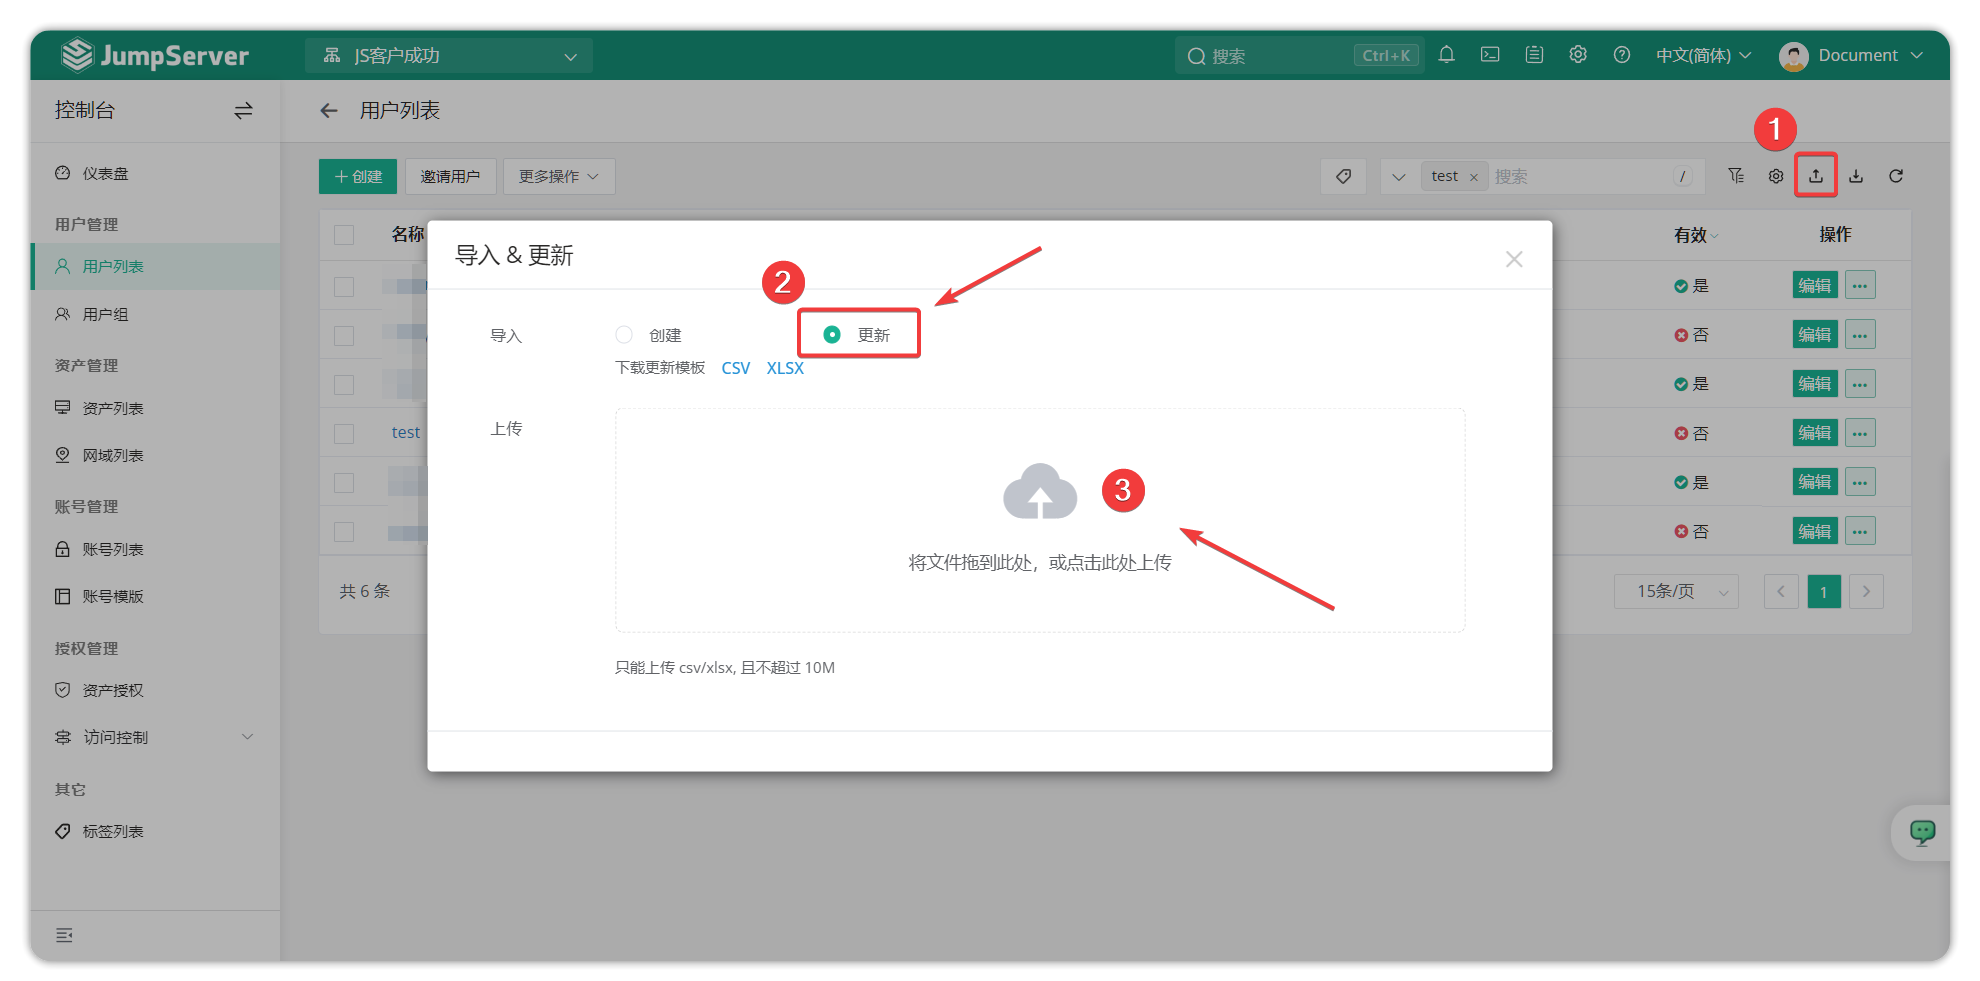Download the CSV update template
1980x981 pixels.
(x=735, y=368)
